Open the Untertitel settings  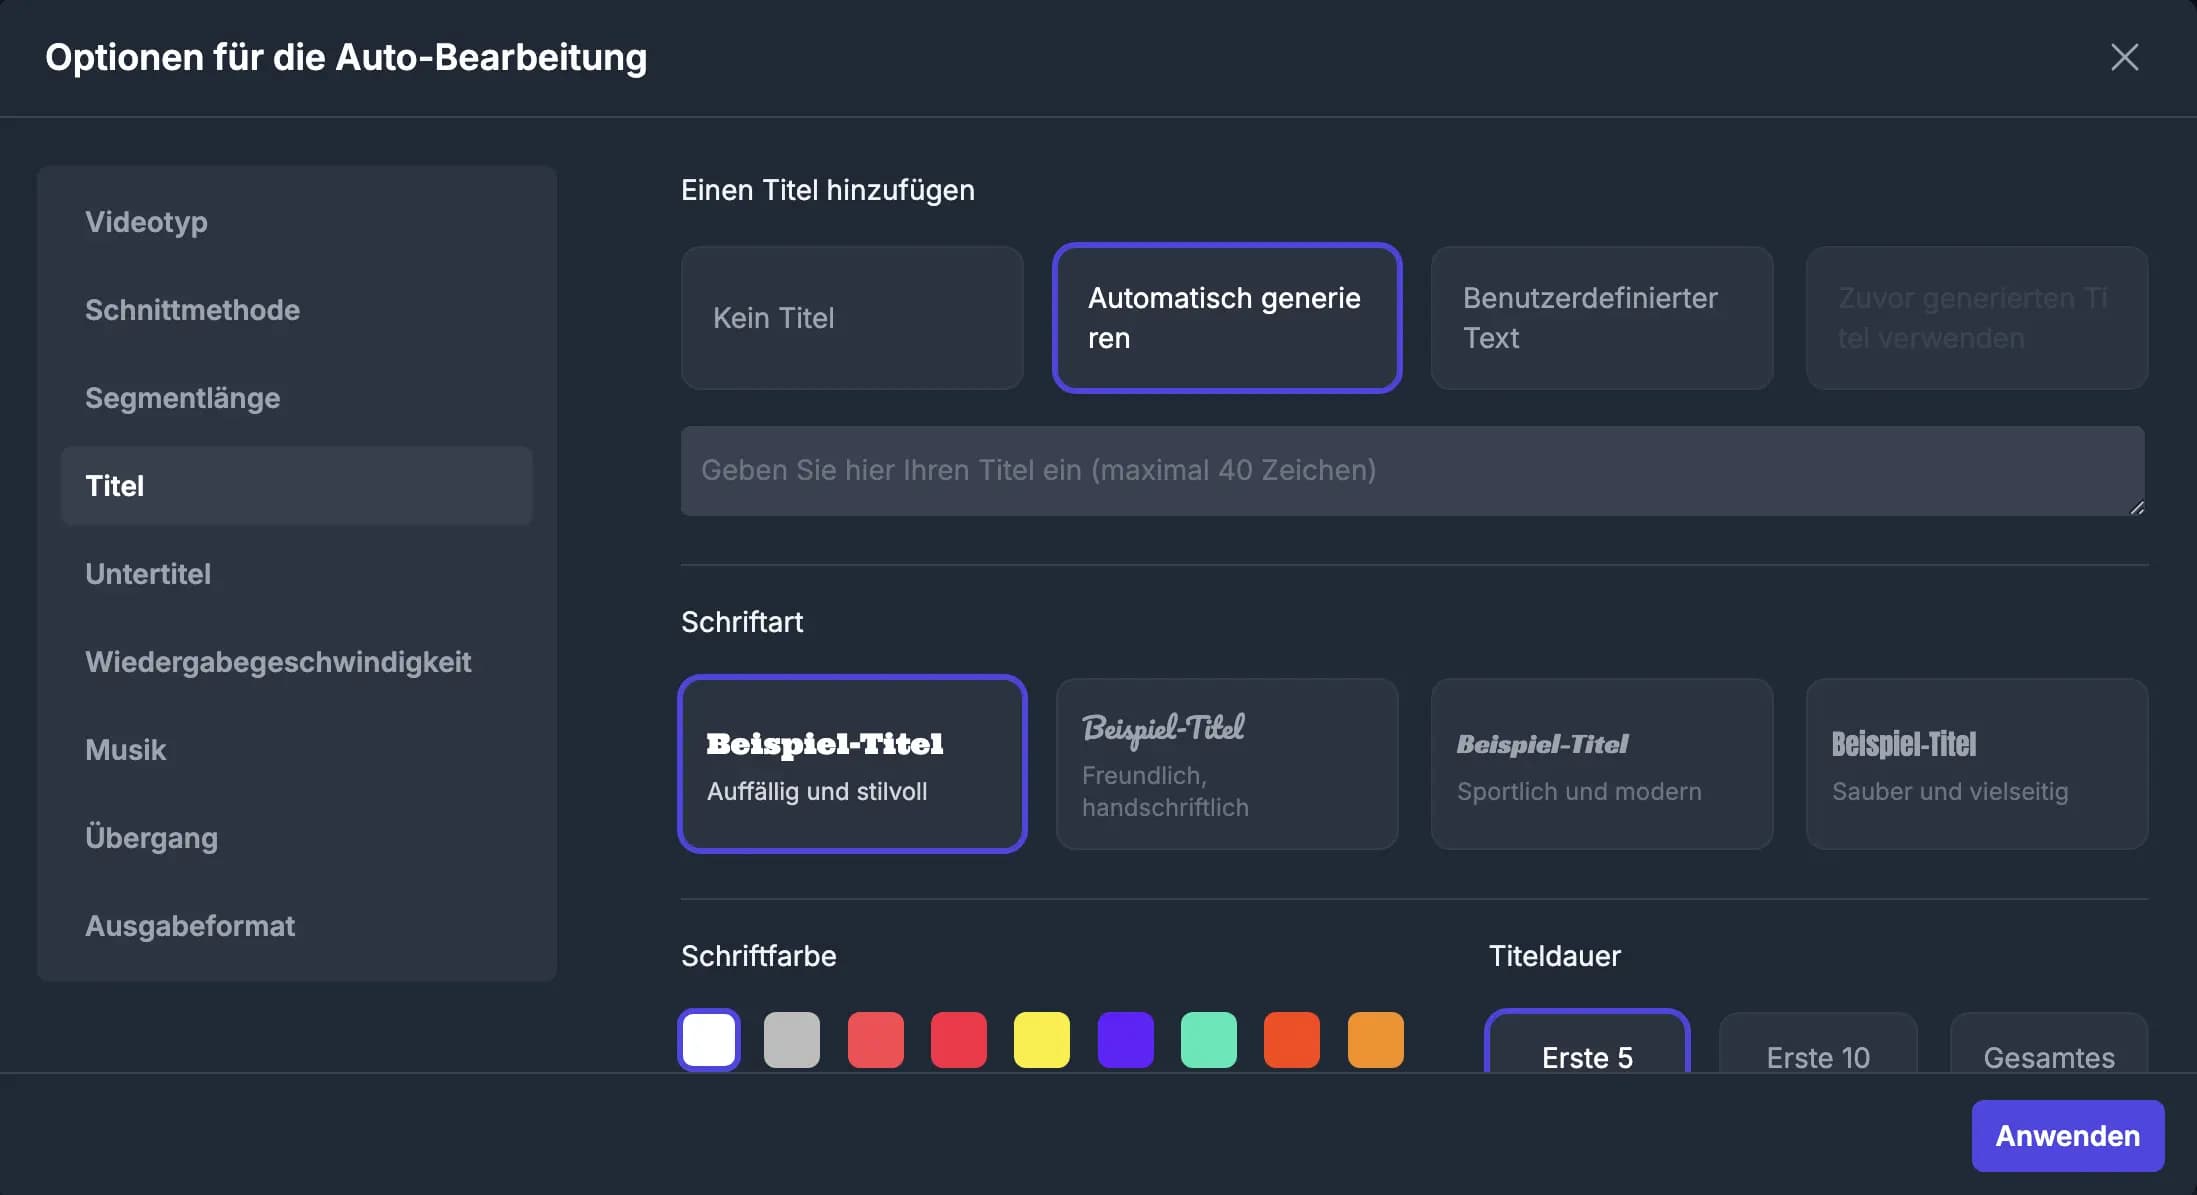click(x=148, y=574)
